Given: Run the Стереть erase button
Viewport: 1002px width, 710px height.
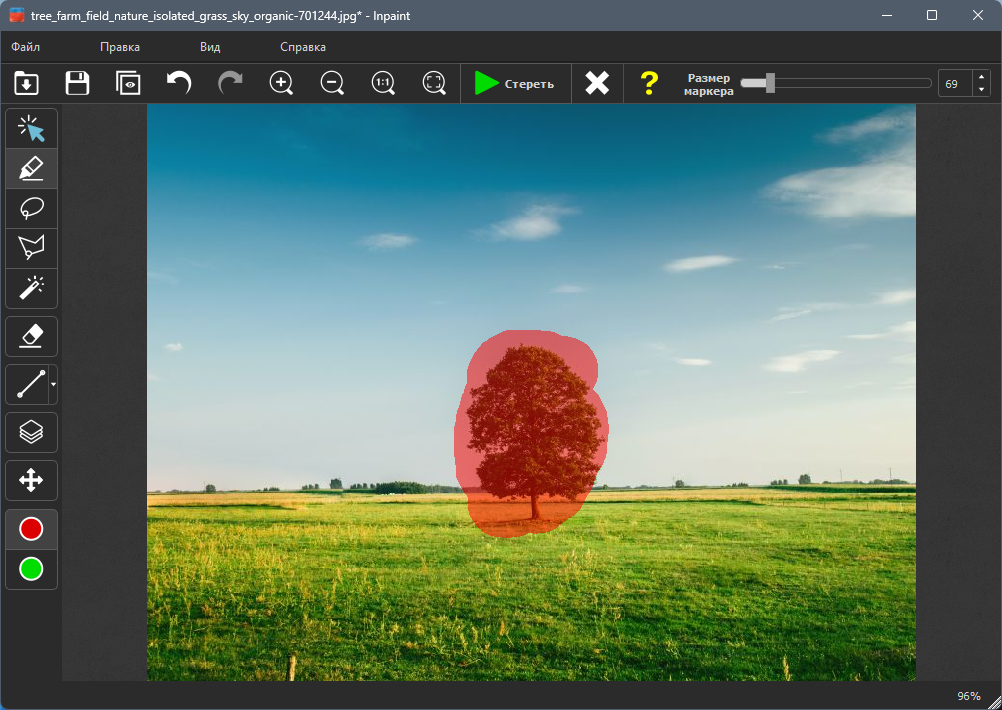Looking at the screenshot, I should point(515,84).
